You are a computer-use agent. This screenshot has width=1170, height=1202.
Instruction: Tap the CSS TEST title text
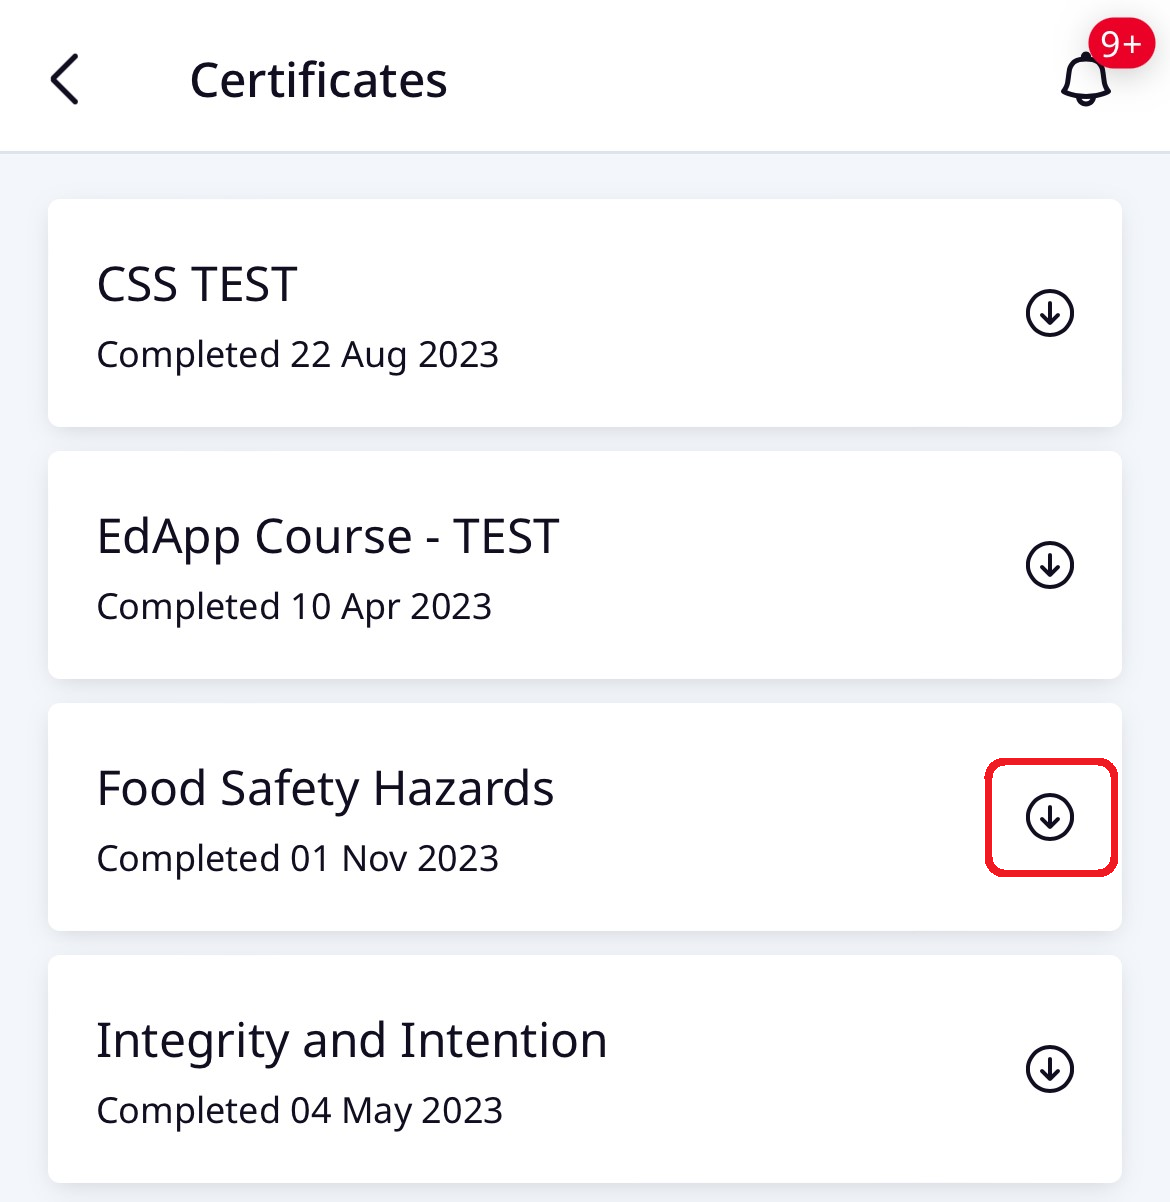point(196,284)
